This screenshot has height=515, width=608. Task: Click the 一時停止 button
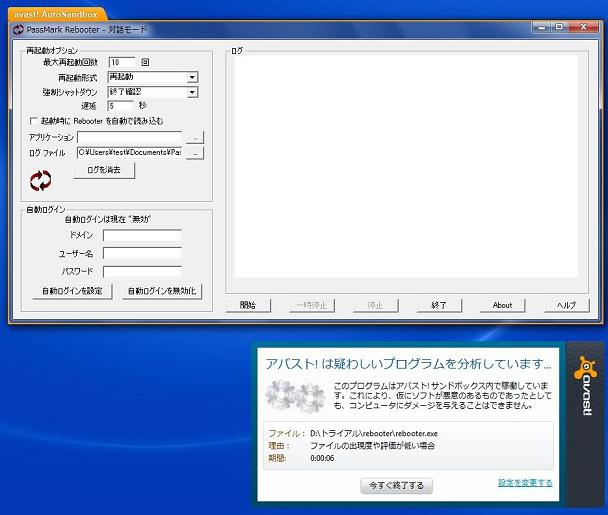311,305
